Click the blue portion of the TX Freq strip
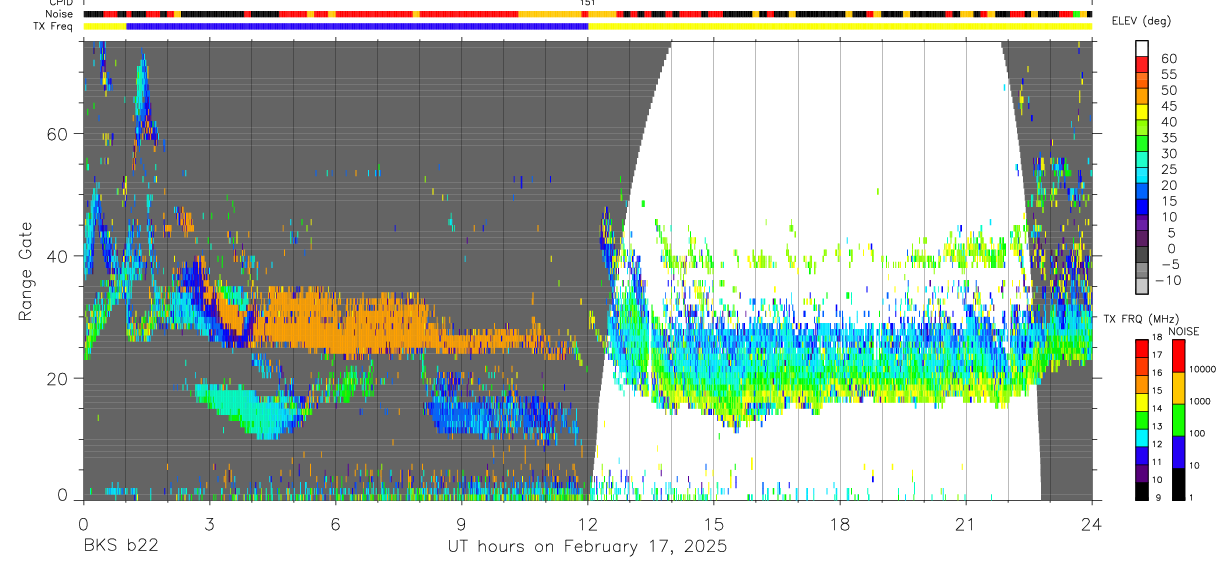1228x567 pixels. tap(357, 26)
